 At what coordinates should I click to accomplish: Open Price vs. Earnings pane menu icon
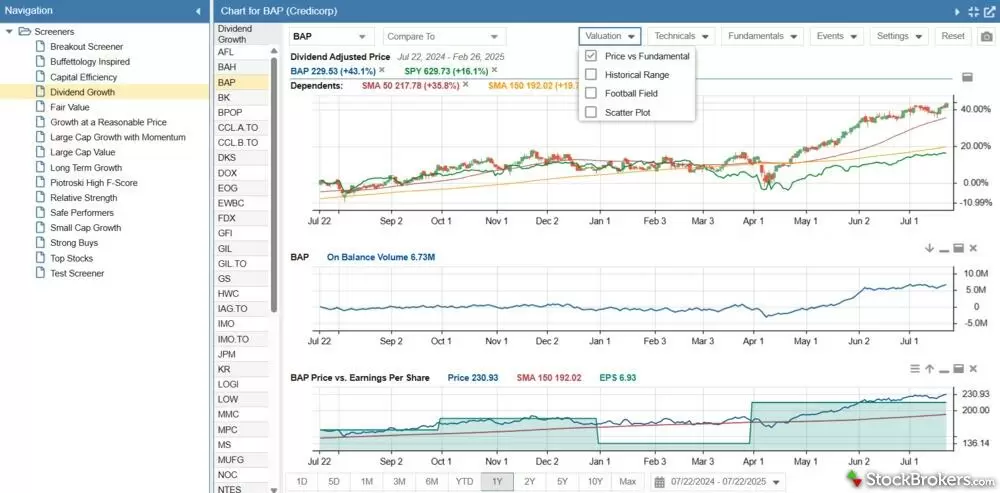pyautogui.click(x=915, y=369)
